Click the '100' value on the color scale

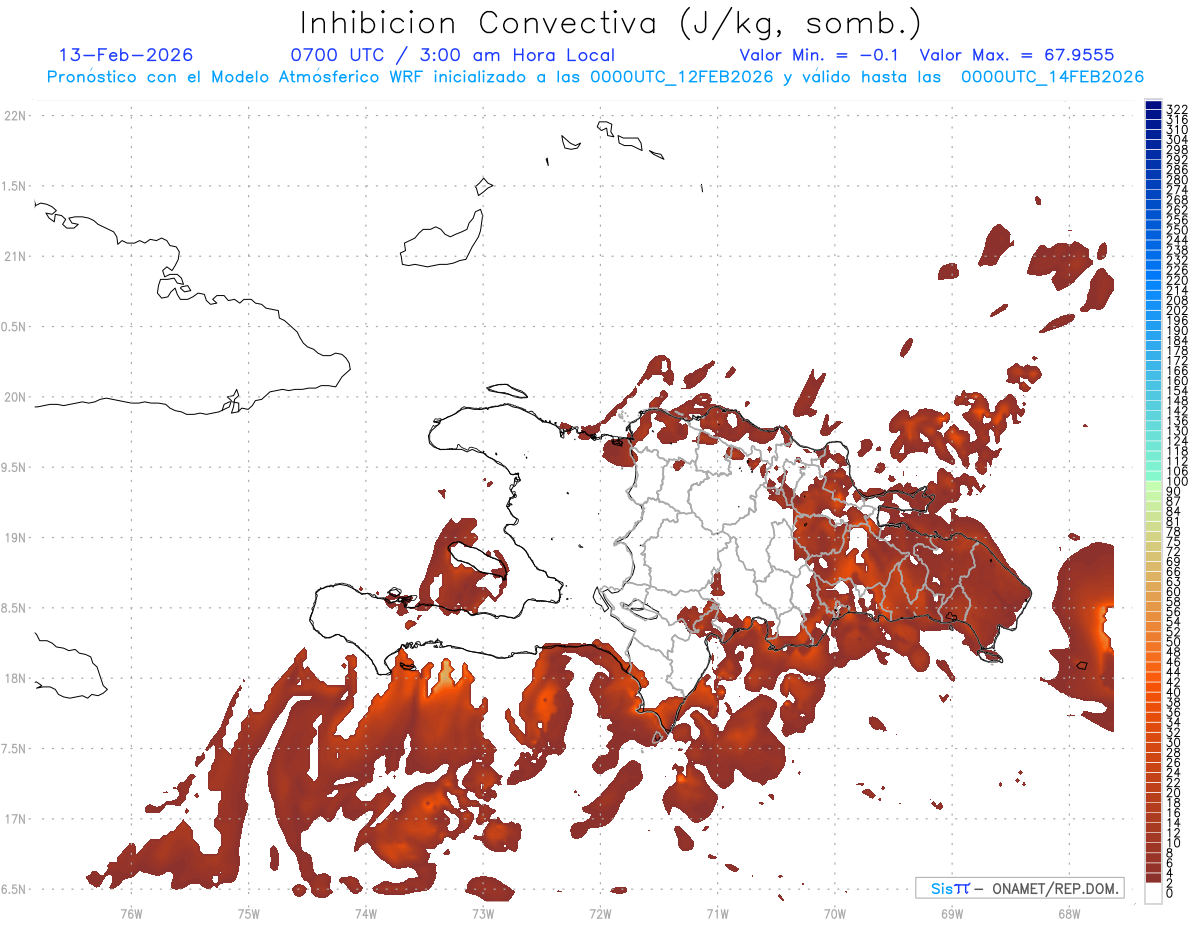[1177, 481]
